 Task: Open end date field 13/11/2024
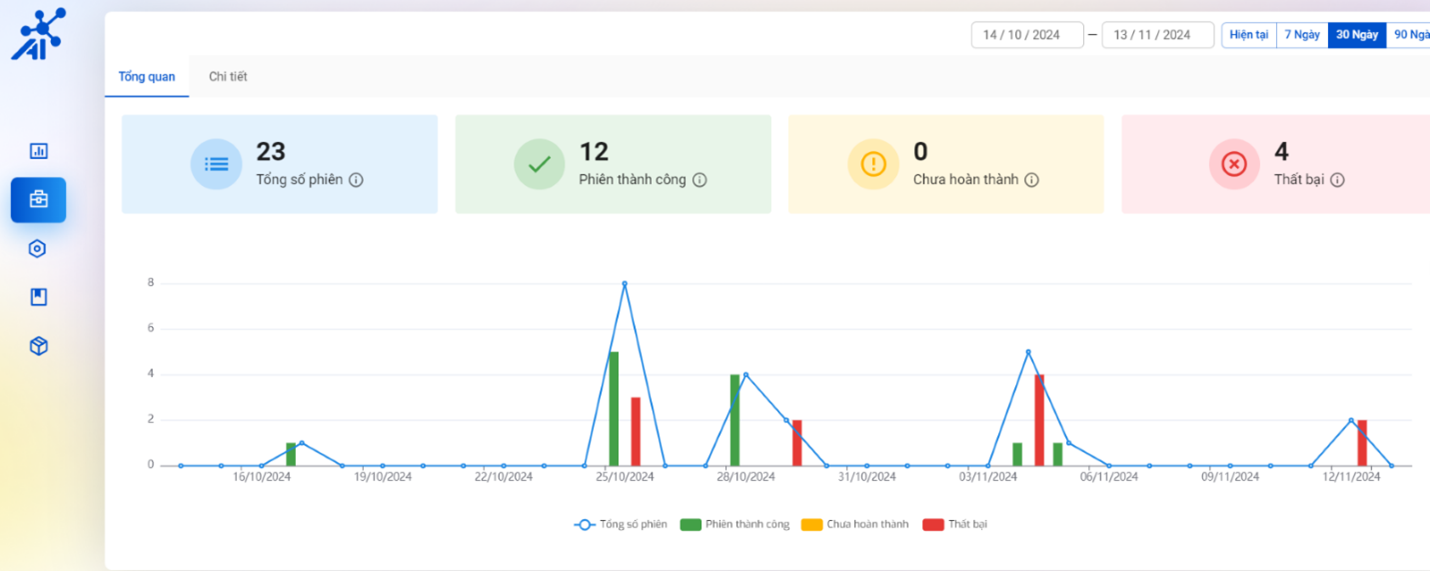pyautogui.click(x=1157, y=35)
